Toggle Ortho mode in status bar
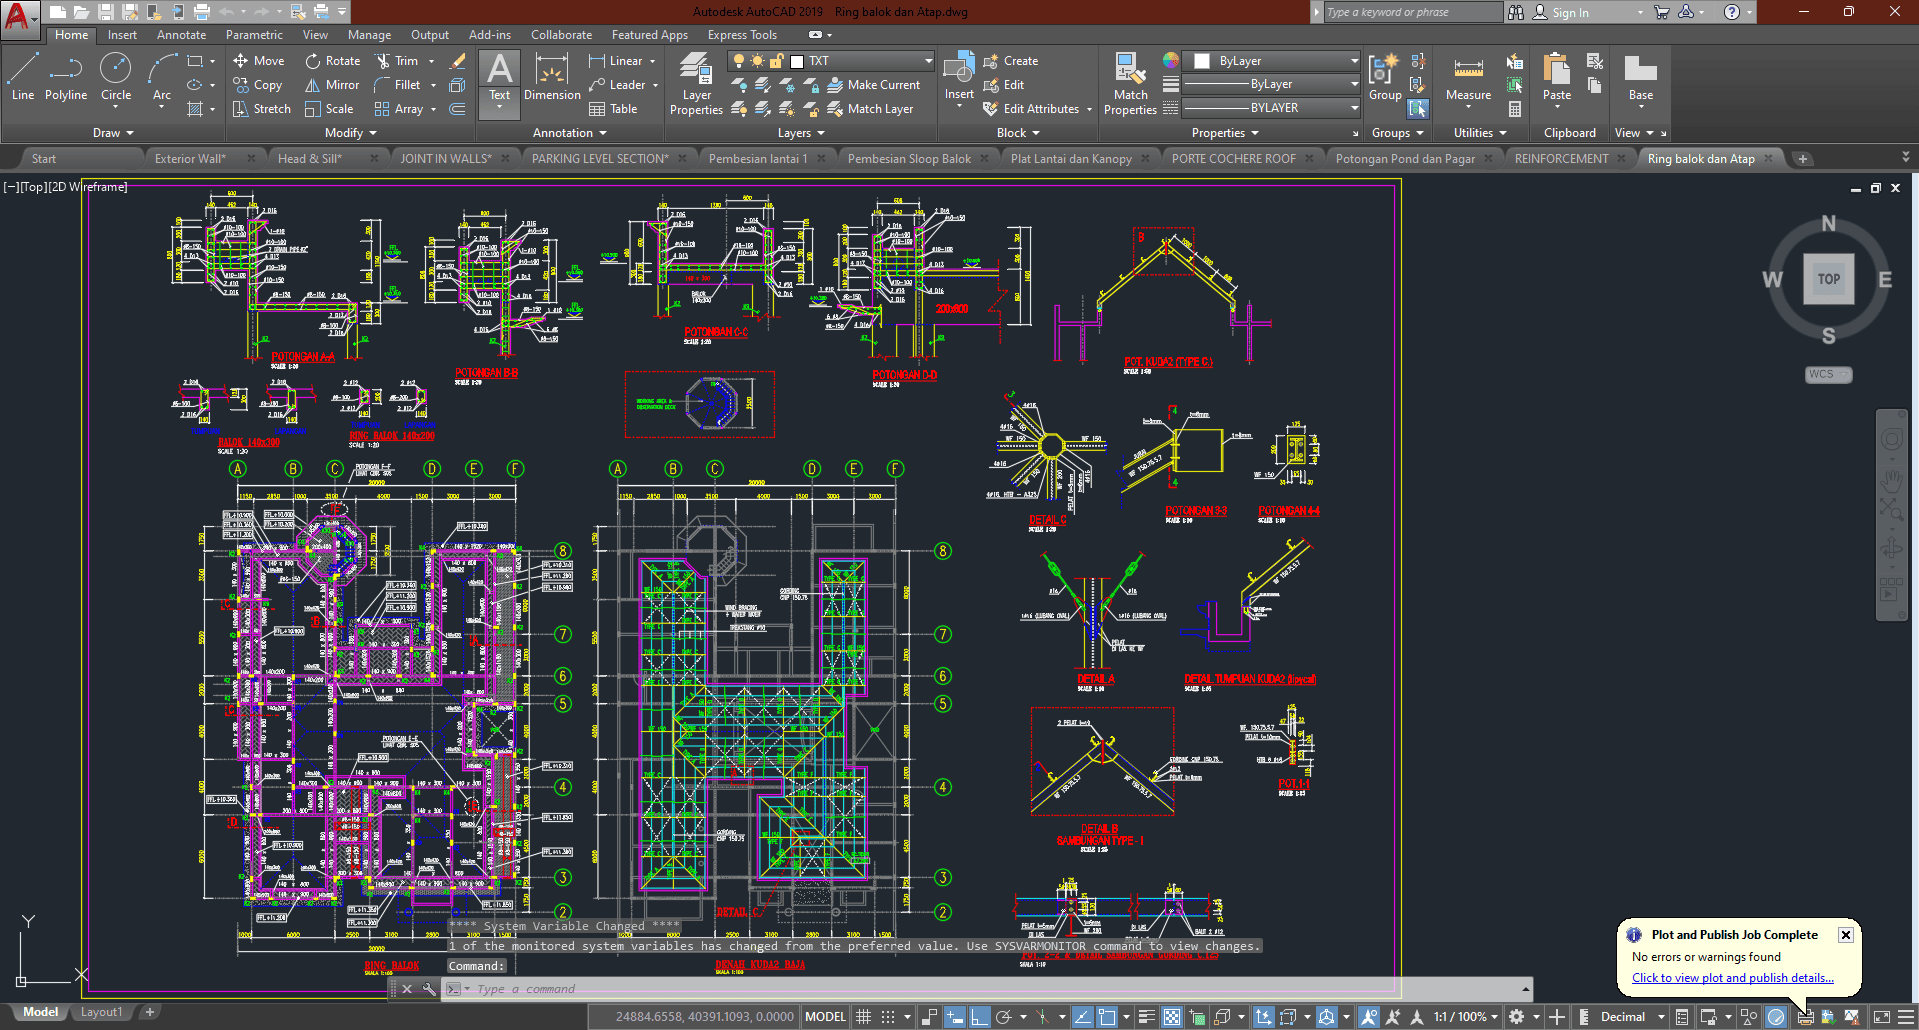Viewport: 1919px width, 1030px height. [x=979, y=1017]
